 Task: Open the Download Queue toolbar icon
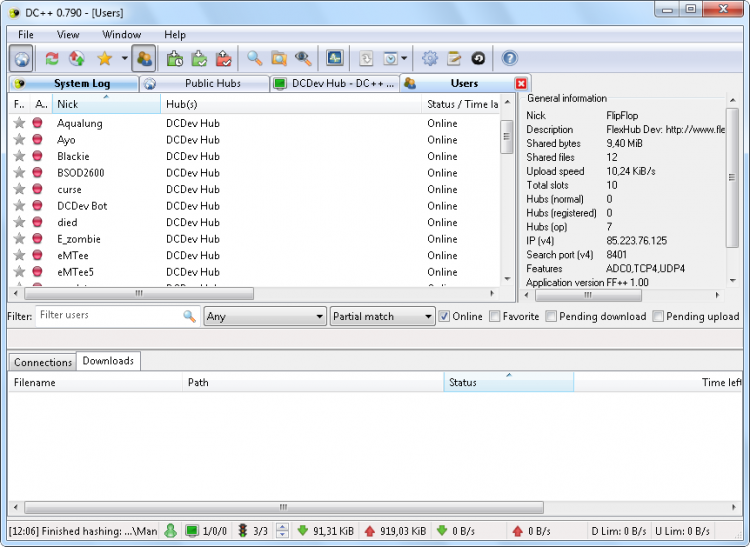[x=175, y=58]
